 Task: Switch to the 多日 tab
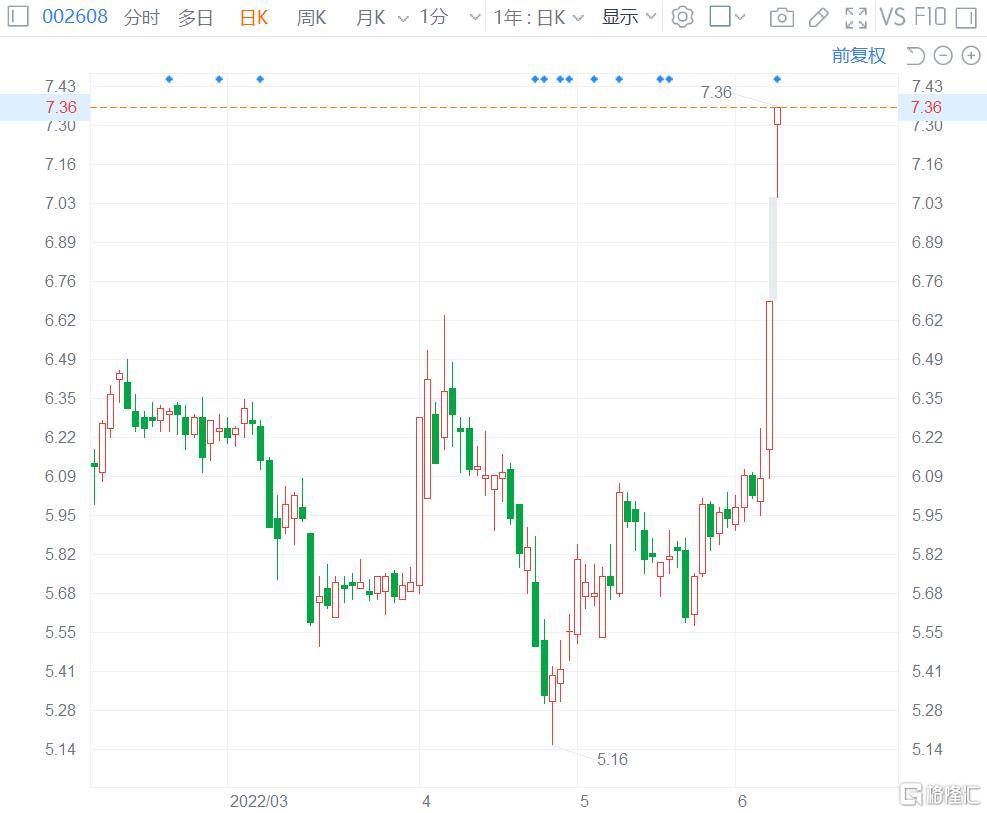pos(195,17)
